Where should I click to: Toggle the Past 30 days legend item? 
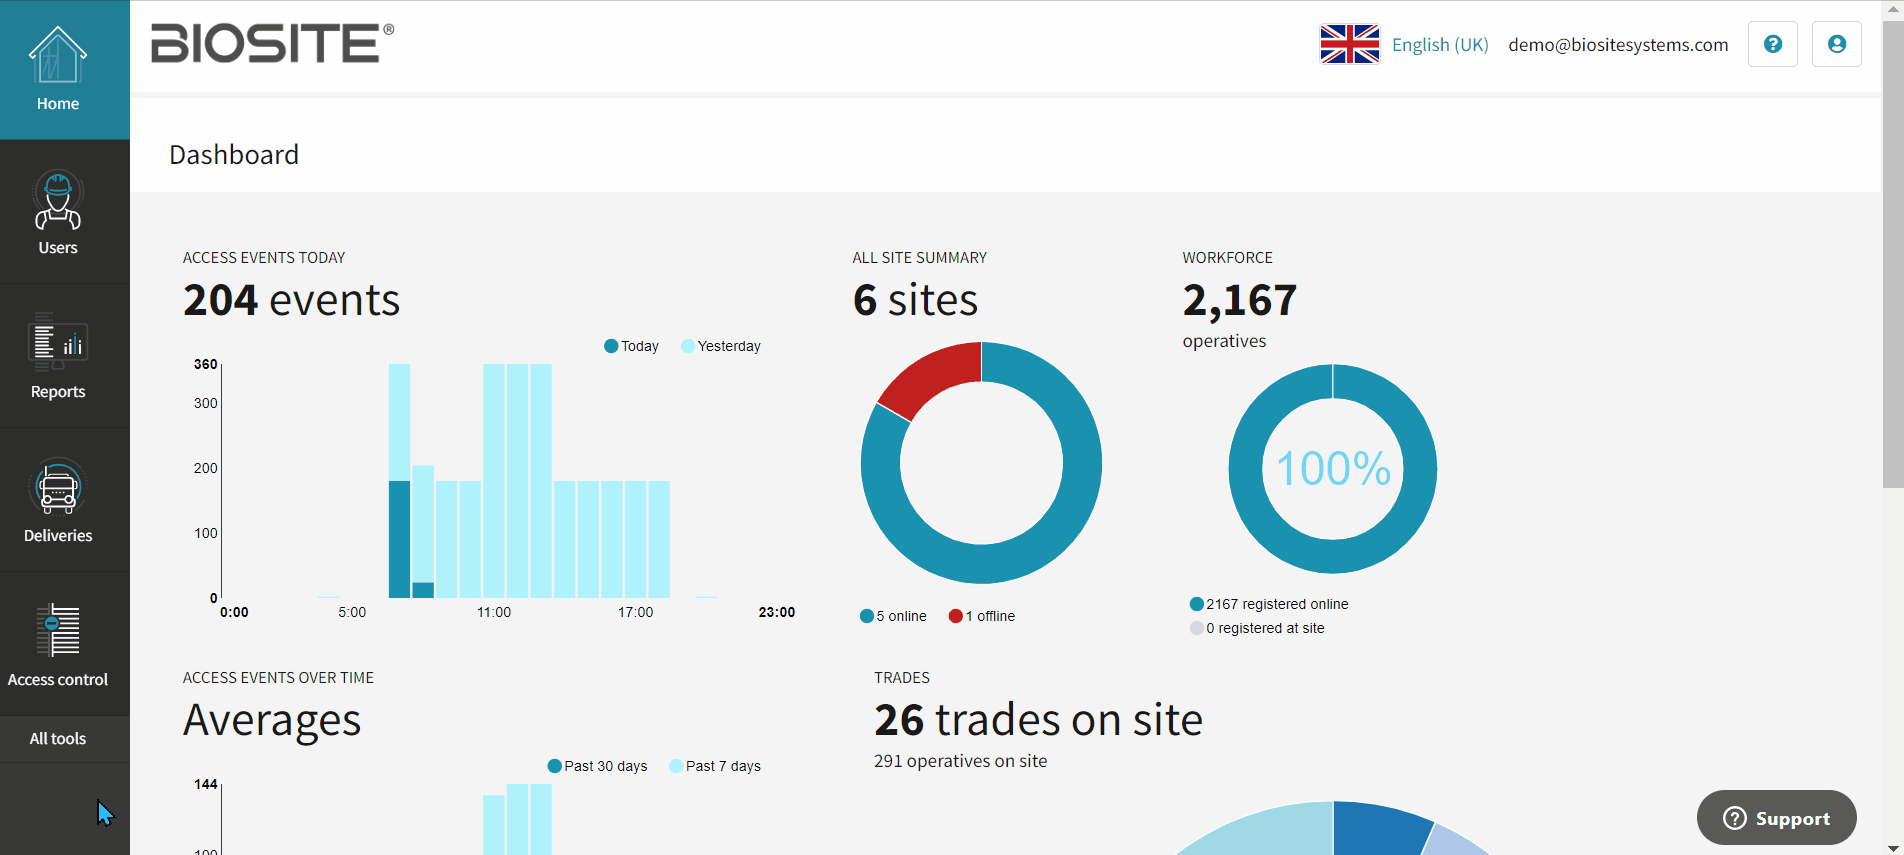coord(597,766)
